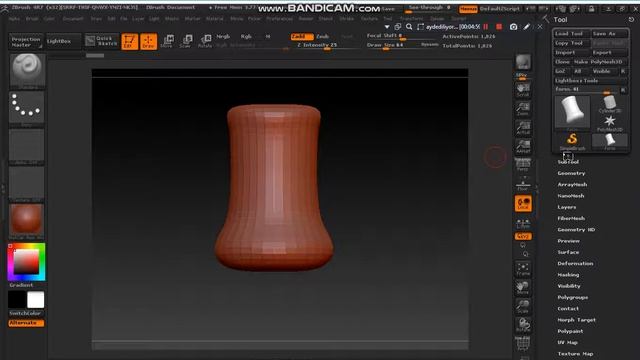Open the current brush thumbnail picker

(x=27, y=71)
